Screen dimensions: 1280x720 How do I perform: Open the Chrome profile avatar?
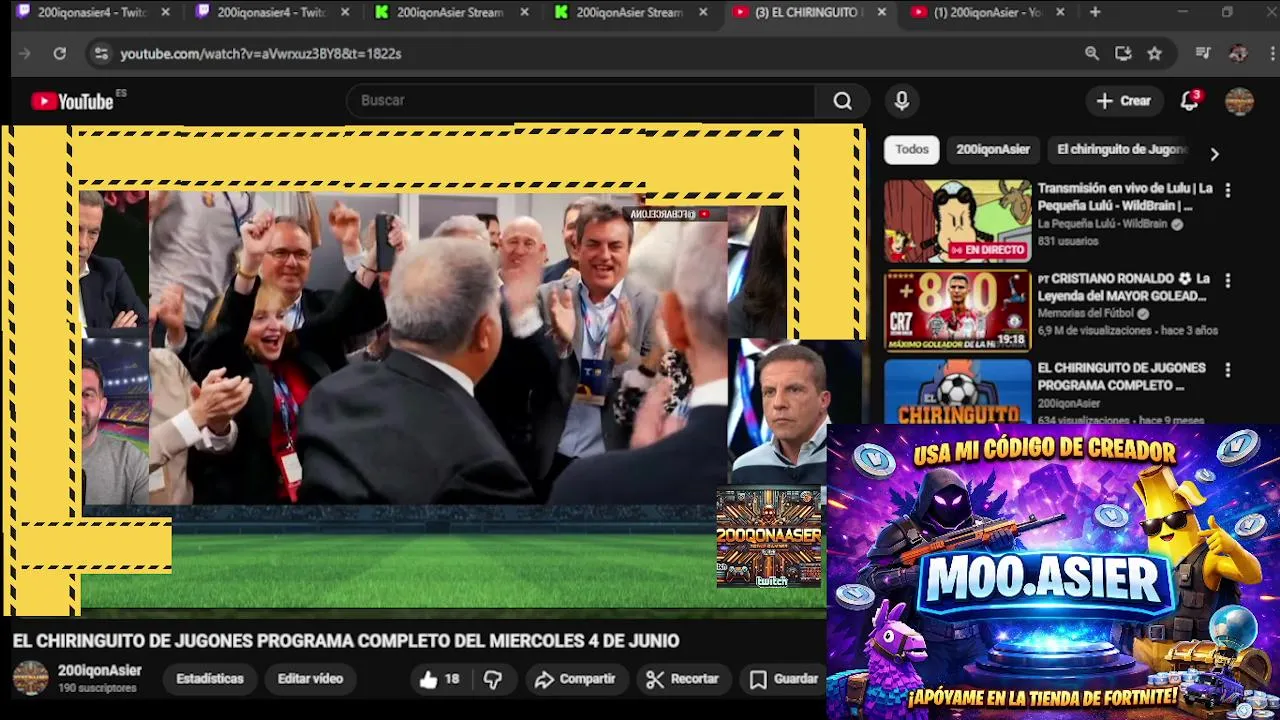1238,54
